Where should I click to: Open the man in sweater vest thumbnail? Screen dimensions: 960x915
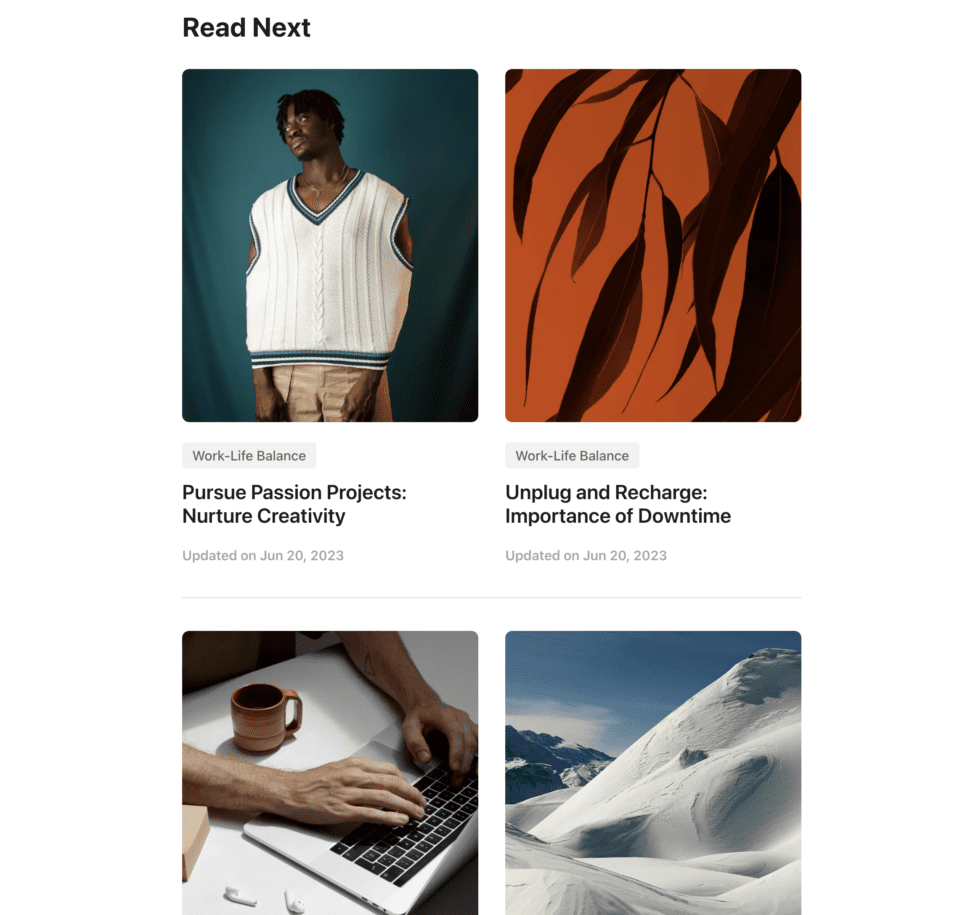point(330,245)
